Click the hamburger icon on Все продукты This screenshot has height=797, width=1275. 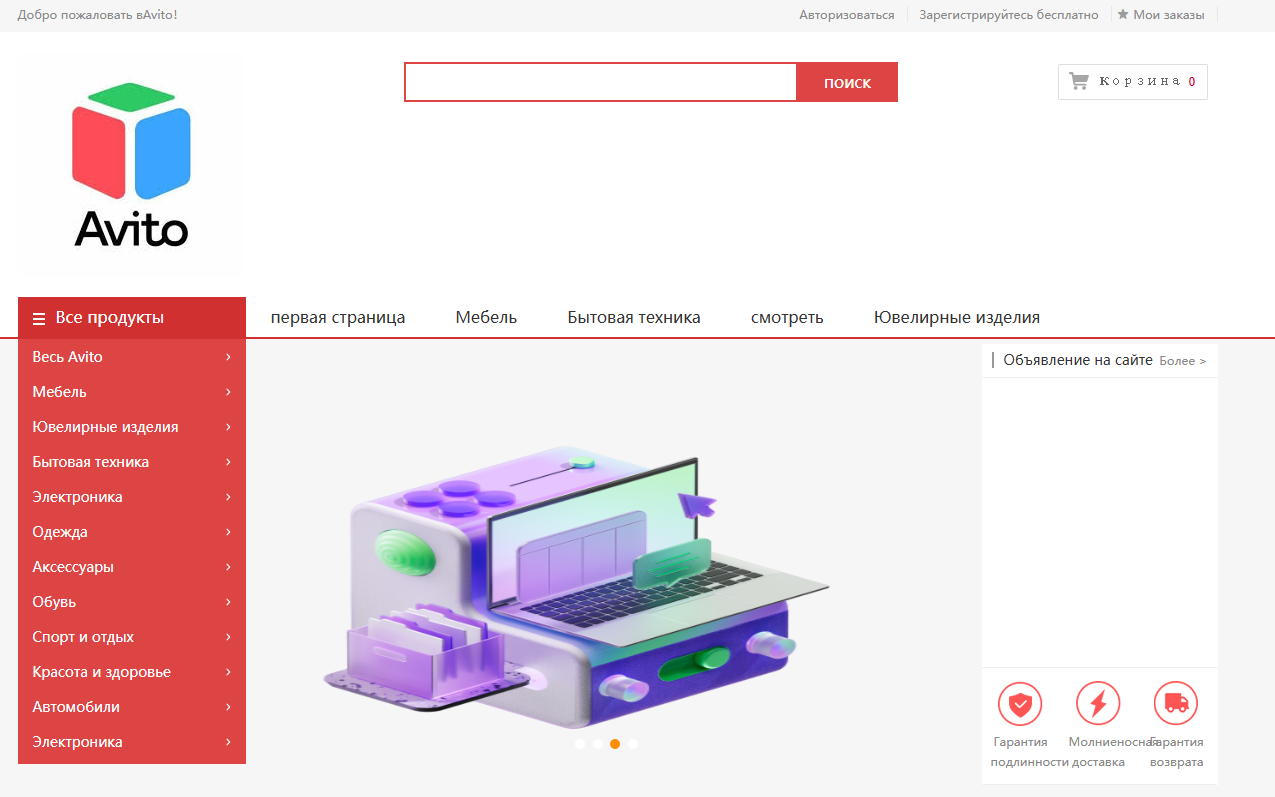coord(38,317)
